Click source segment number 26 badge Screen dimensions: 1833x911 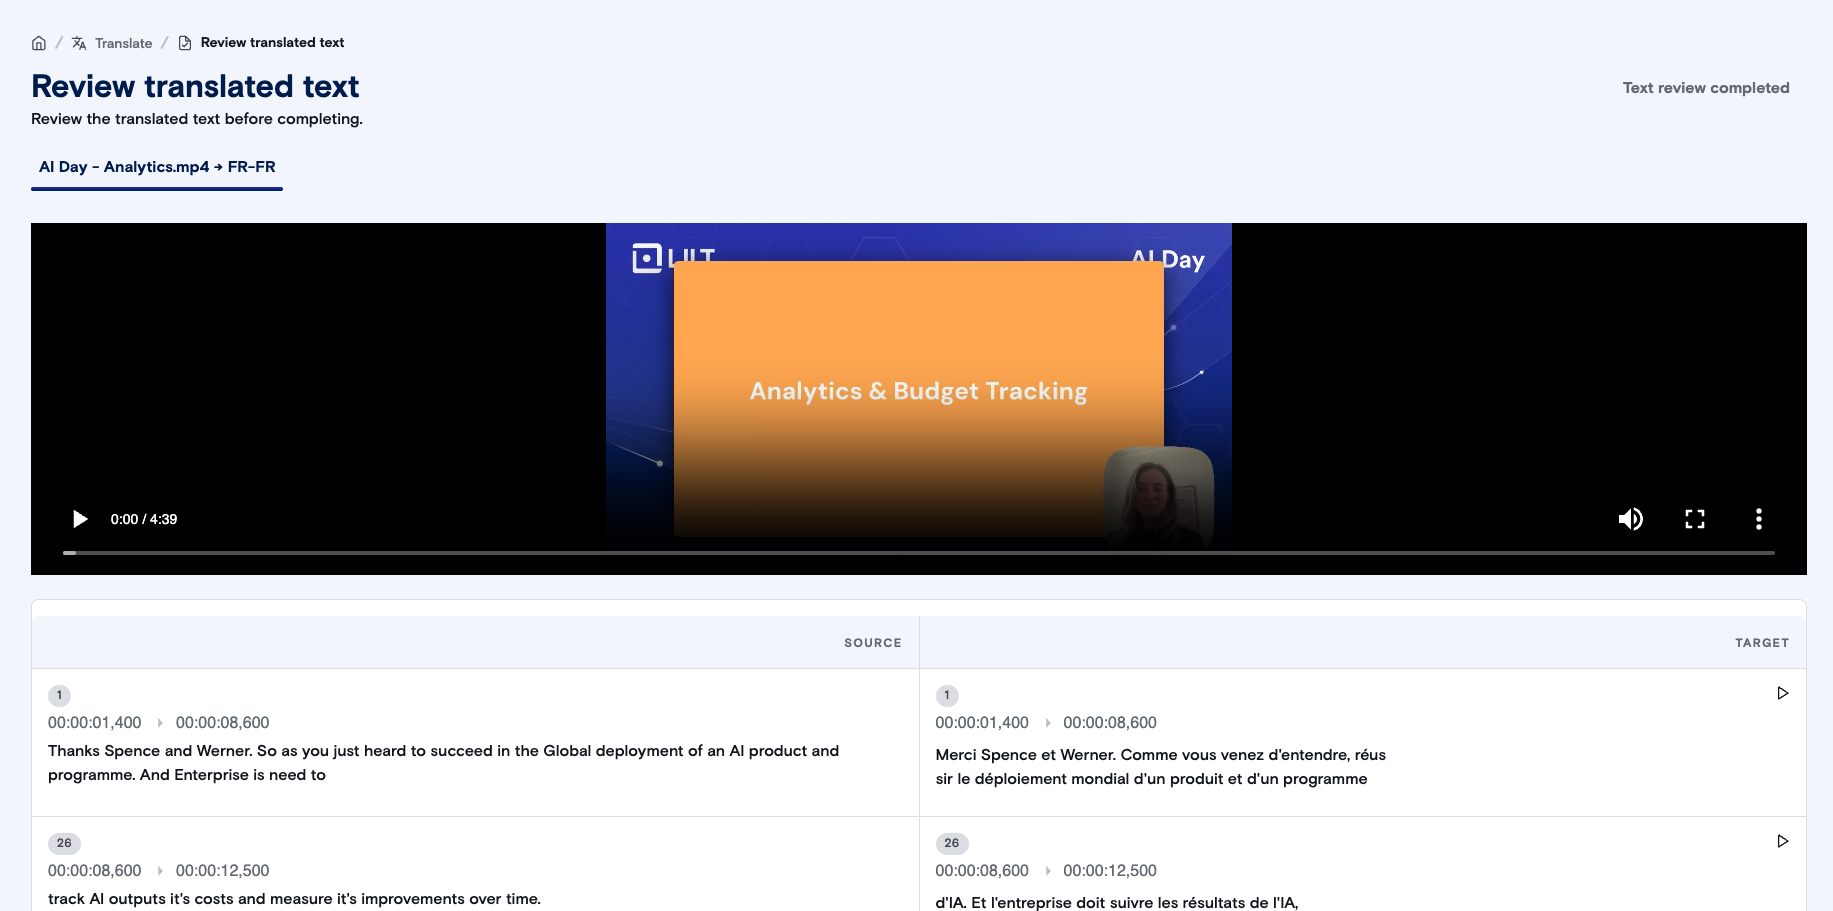coord(64,843)
